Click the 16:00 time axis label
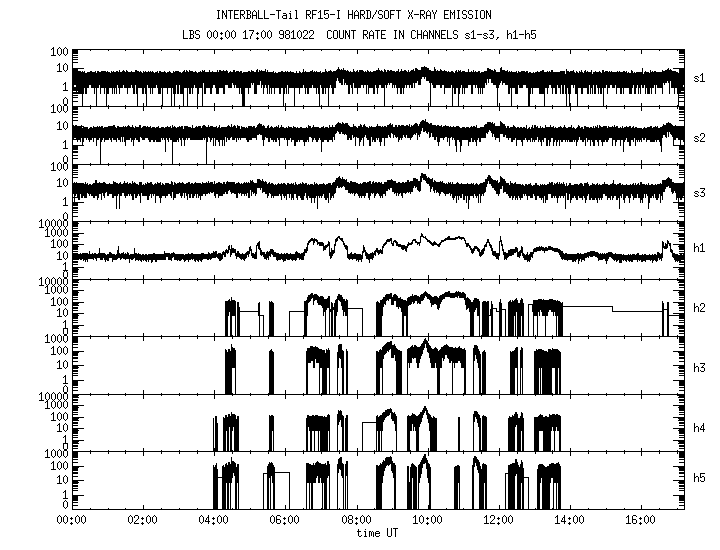 pyautogui.click(x=641, y=520)
